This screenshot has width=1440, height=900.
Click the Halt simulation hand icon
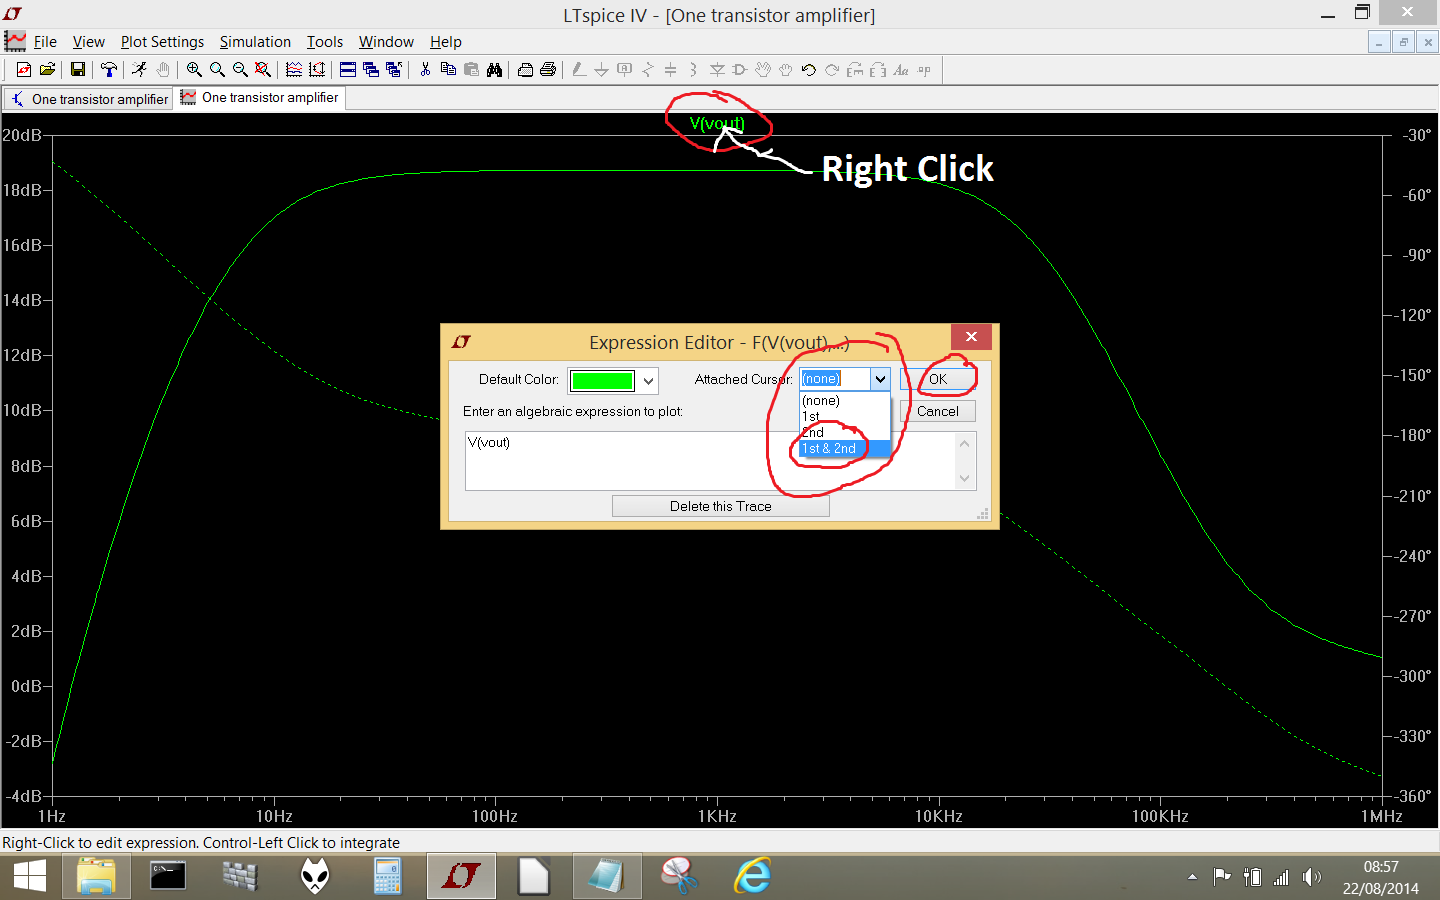(x=162, y=70)
